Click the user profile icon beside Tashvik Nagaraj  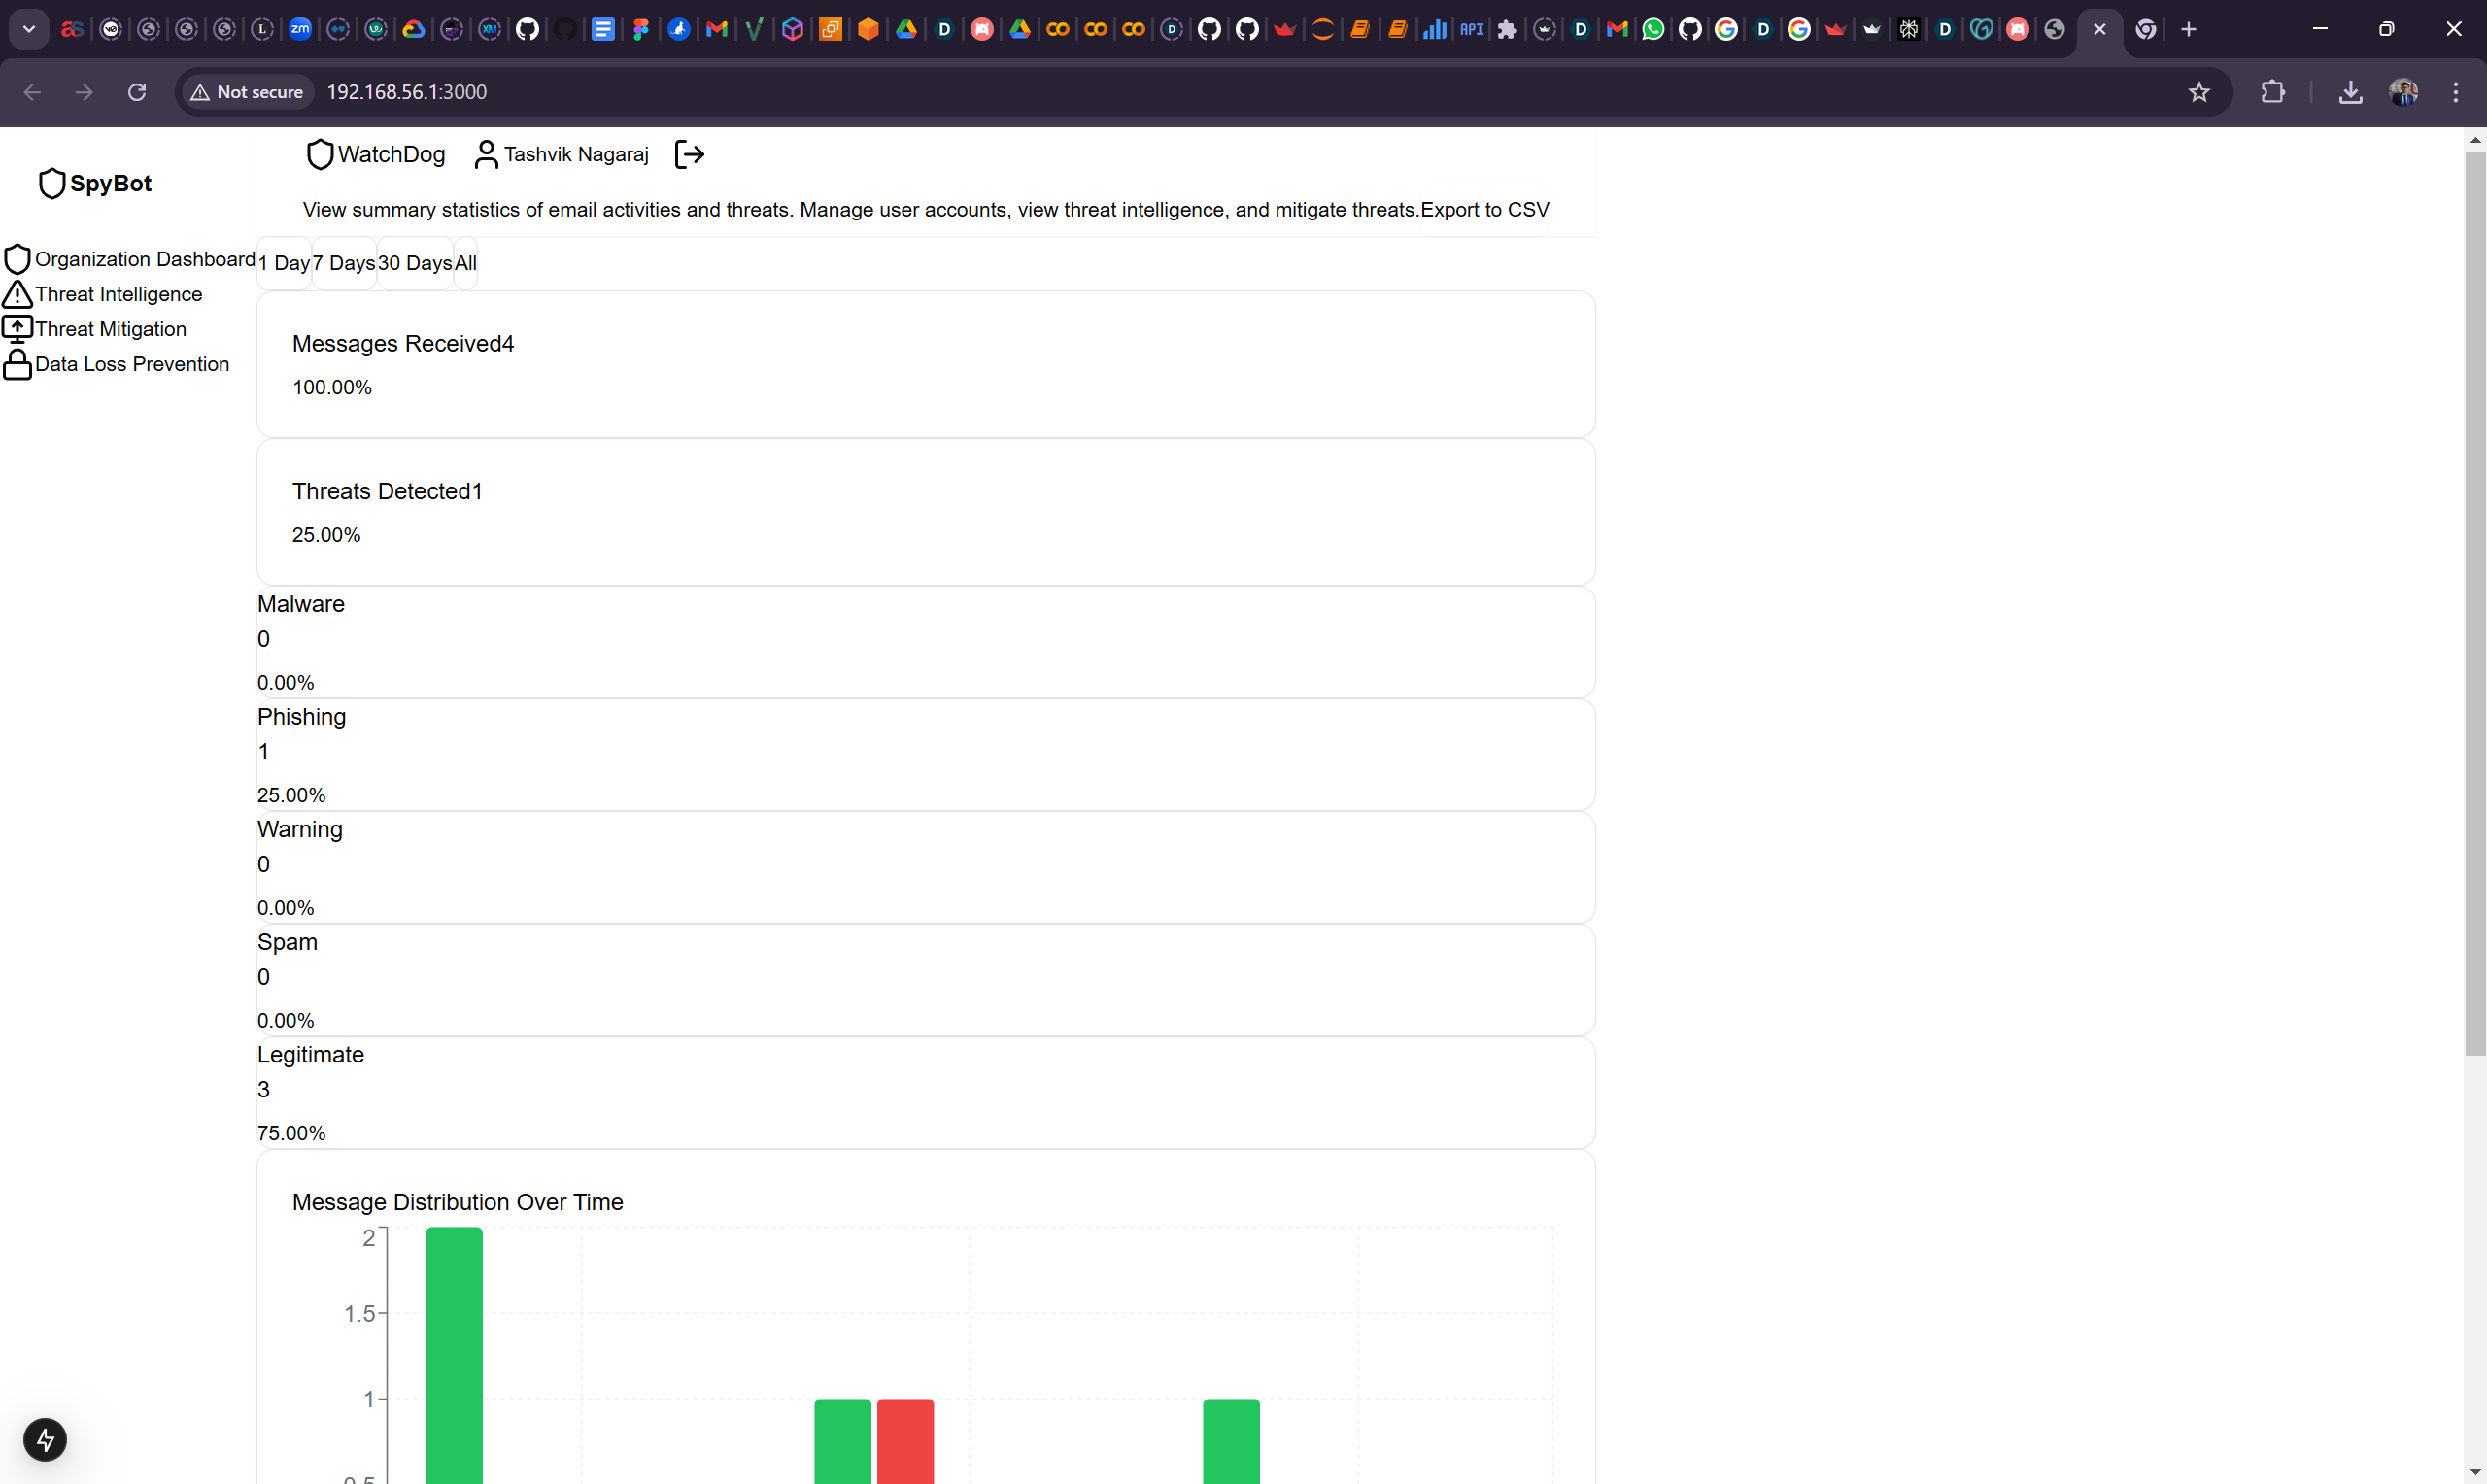coord(486,154)
